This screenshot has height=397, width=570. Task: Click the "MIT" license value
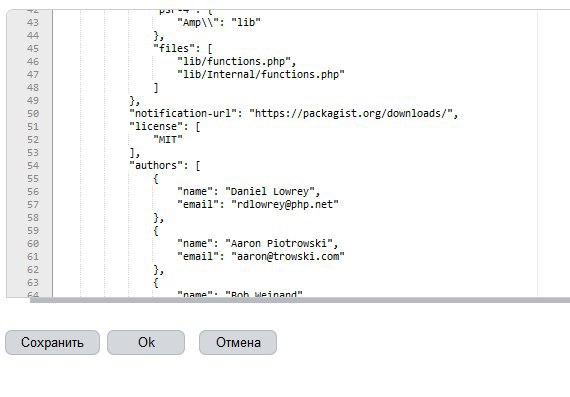click(168, 140)
